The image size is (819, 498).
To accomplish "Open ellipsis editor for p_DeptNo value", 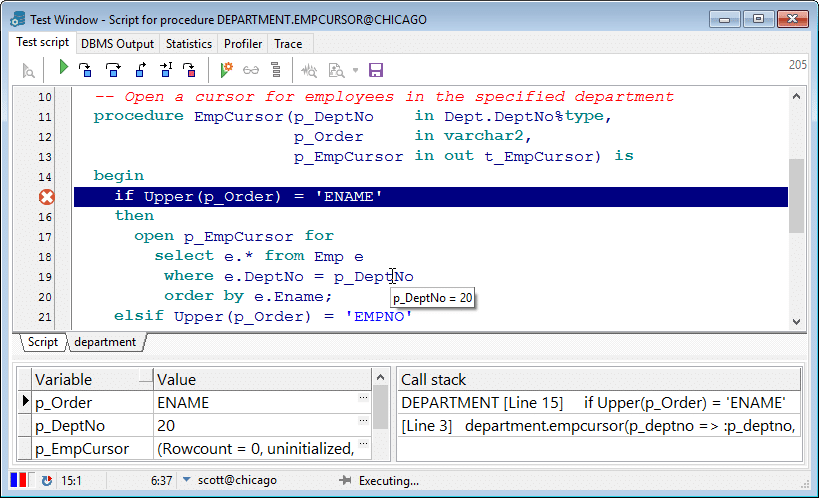I will coord(364,421).
